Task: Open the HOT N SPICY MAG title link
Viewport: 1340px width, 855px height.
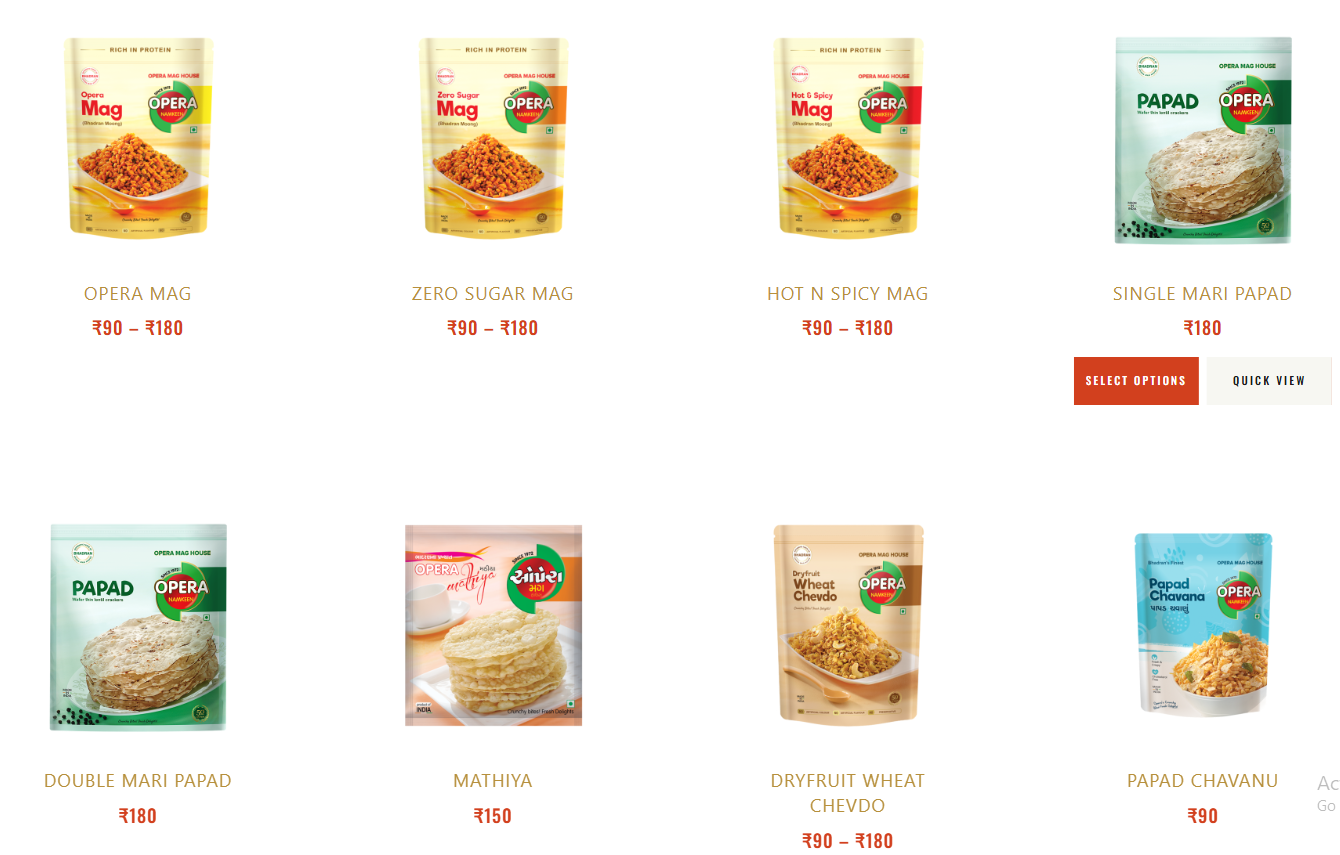Action: (x=848, y=294)
